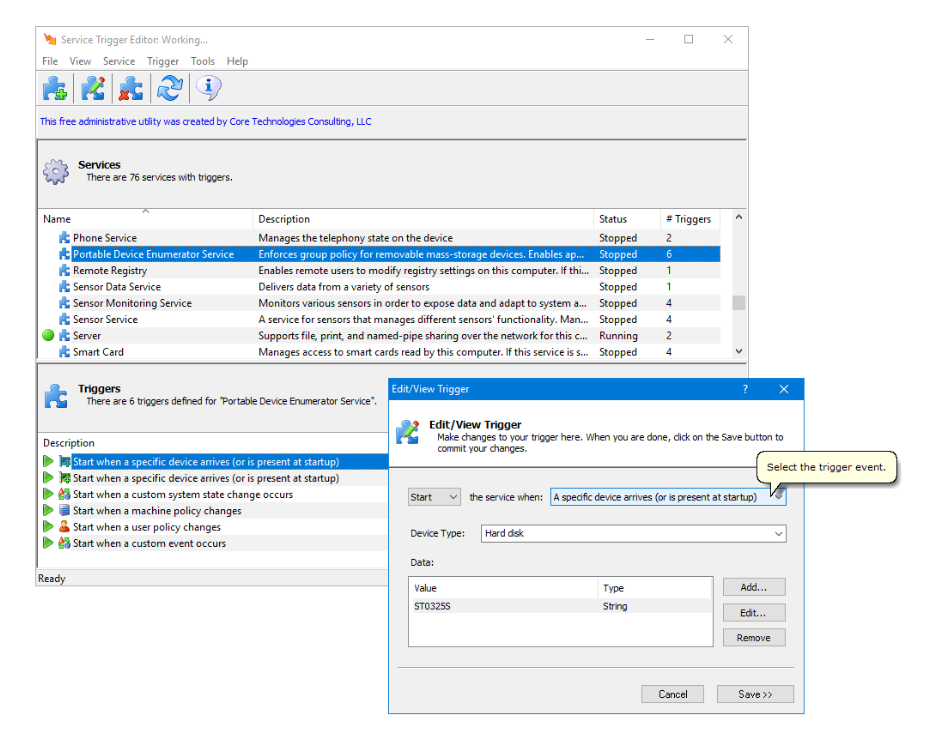Screen dimensions: 948x741
Task: Cancel the Edit/View Trigger dialog
Action: click(x=672, y=693)
